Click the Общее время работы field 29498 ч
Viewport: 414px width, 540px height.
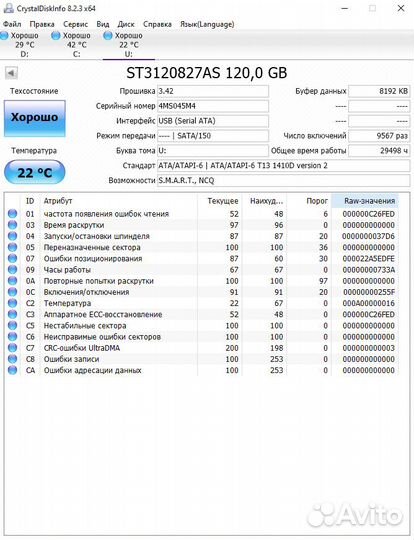click(x=379, y=150)
